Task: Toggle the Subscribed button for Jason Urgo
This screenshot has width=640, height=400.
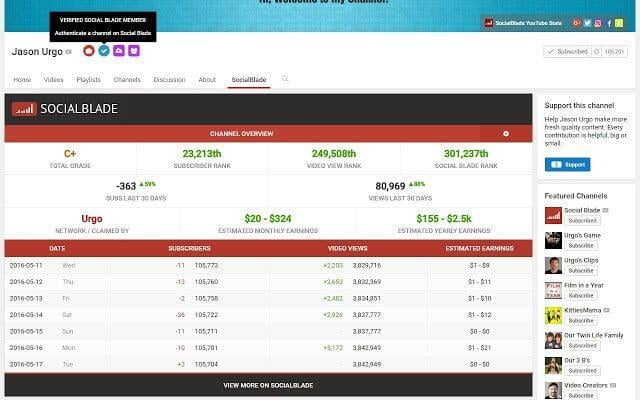Action: (568, 51)
